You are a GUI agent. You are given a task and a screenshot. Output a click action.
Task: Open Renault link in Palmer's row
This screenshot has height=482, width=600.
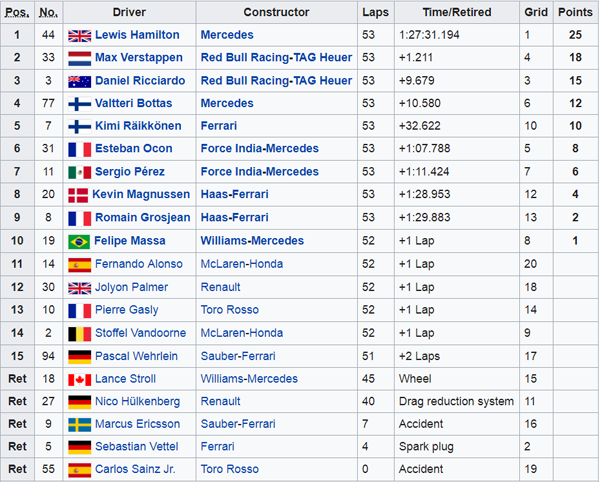pyautogui.click(x=220, y=287)
